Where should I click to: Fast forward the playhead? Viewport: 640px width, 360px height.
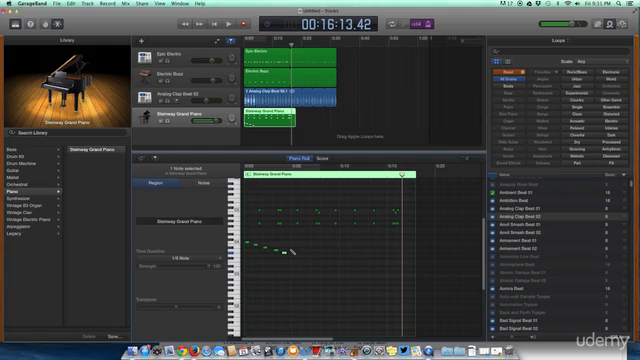coord(199,24)
